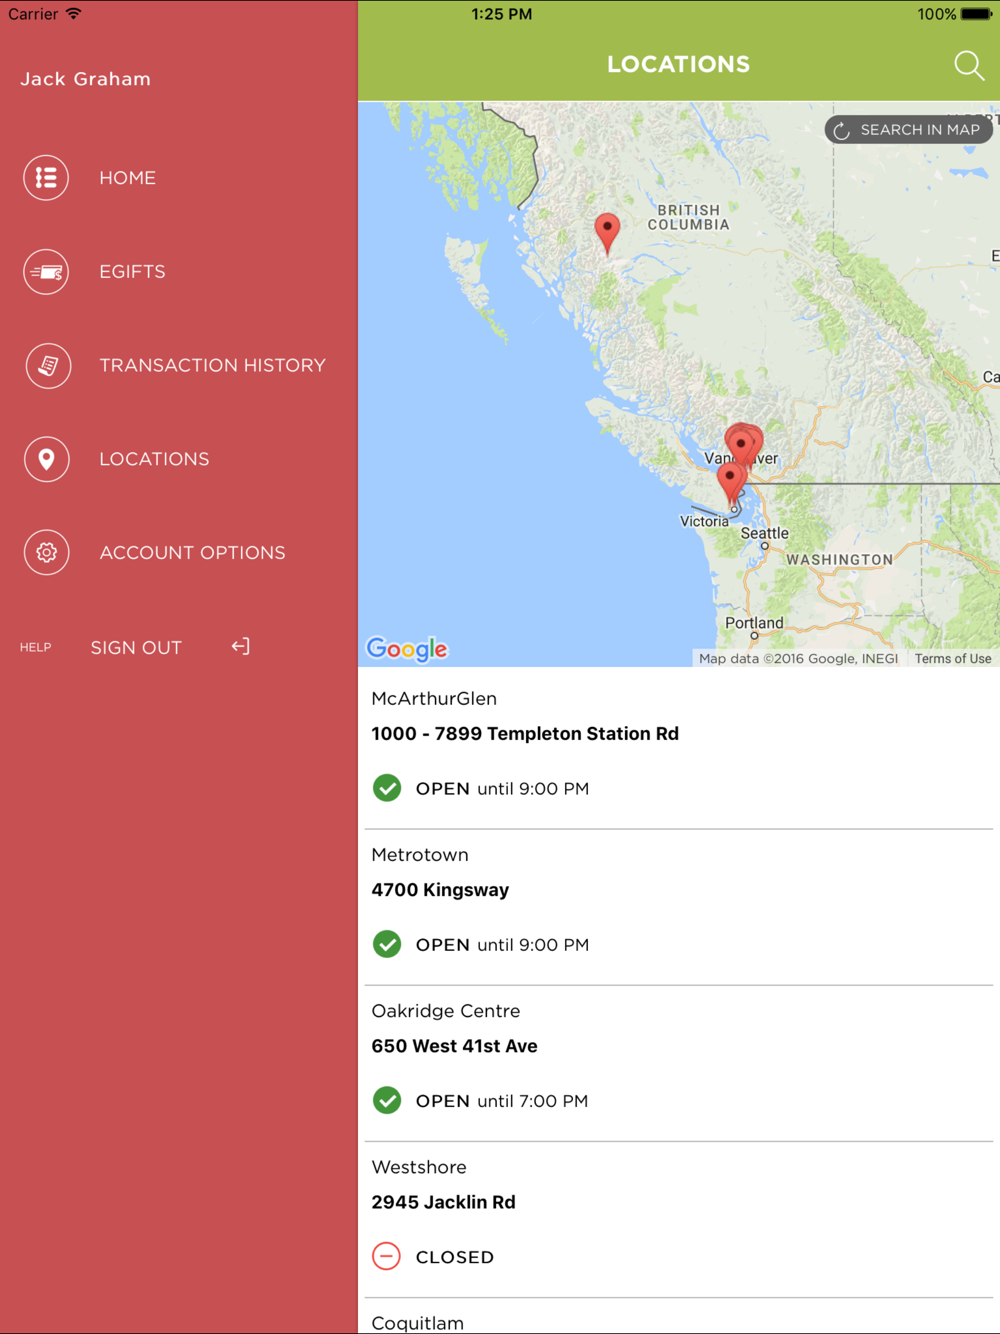This screenshot has width=1000, height=1334.
Task: Tap the battery indicator in status bar
Action: click(976, 14)
